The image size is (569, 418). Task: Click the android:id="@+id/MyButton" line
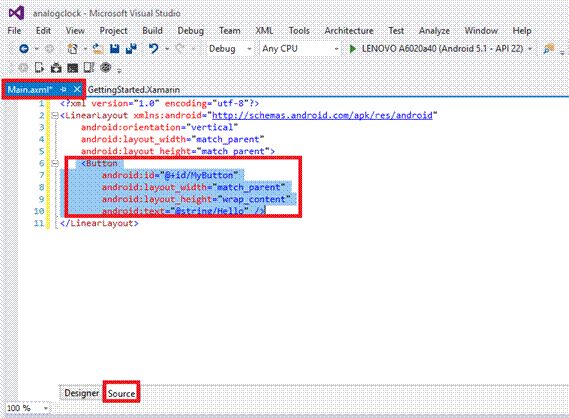point(170,175)
